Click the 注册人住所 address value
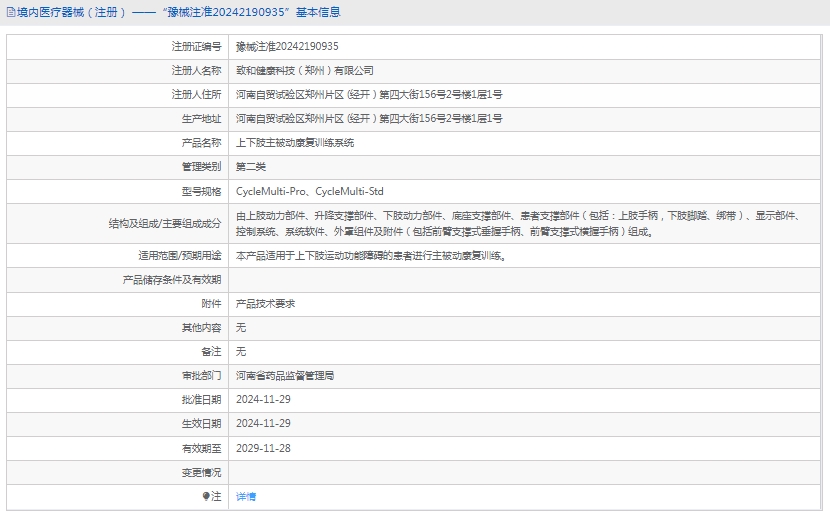Viewport: 830px width, 517px height. (x=368, y=94)
